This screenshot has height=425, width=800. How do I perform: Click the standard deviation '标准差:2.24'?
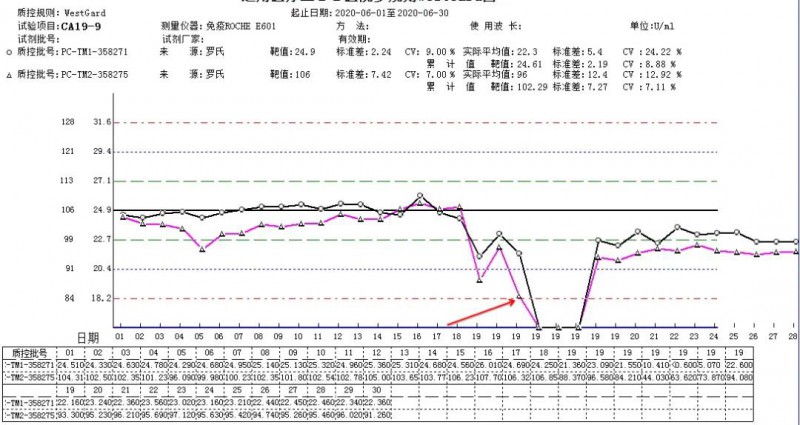pyautogui.click(x=363, y=52)
